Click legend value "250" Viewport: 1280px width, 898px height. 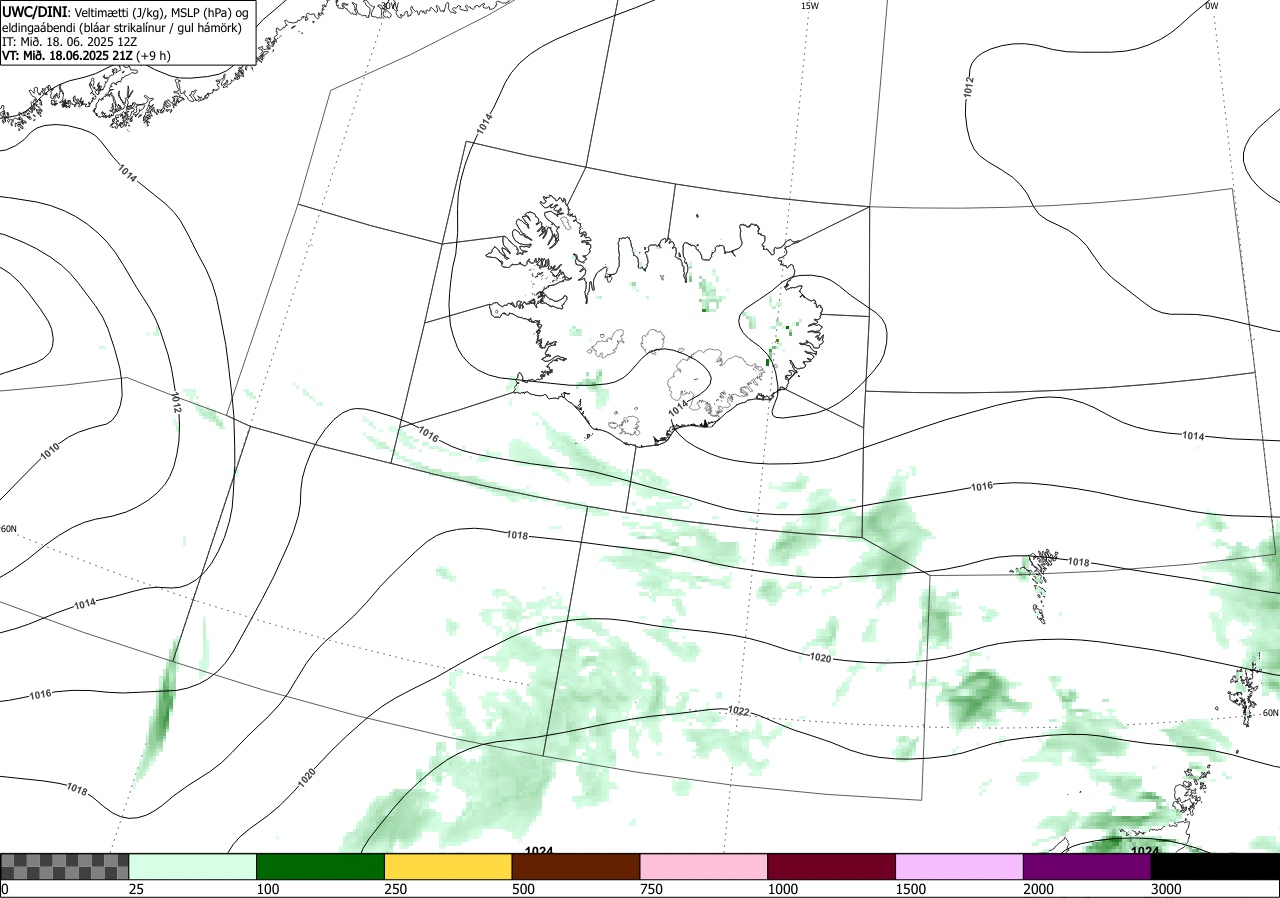(396, 889)
